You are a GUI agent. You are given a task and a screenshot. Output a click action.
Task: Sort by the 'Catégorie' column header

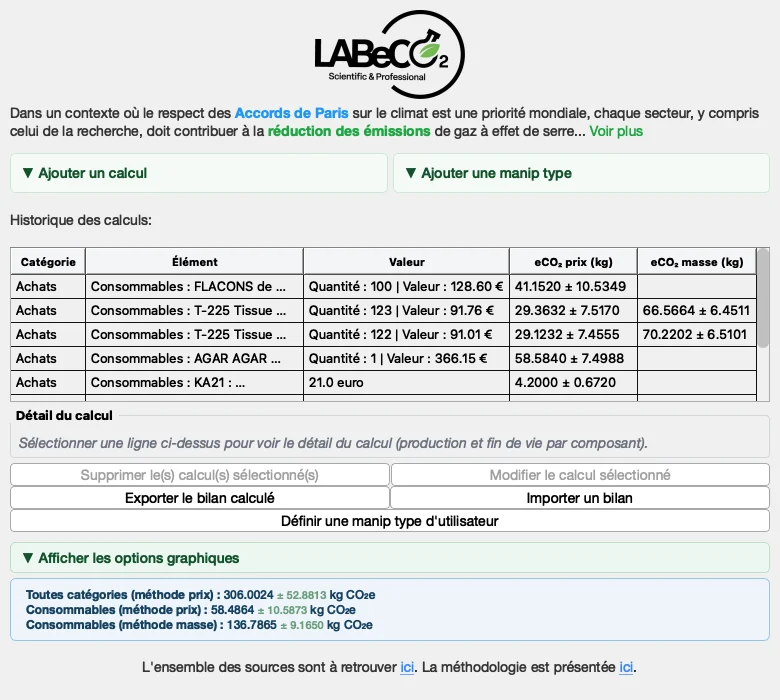point(48,262)
